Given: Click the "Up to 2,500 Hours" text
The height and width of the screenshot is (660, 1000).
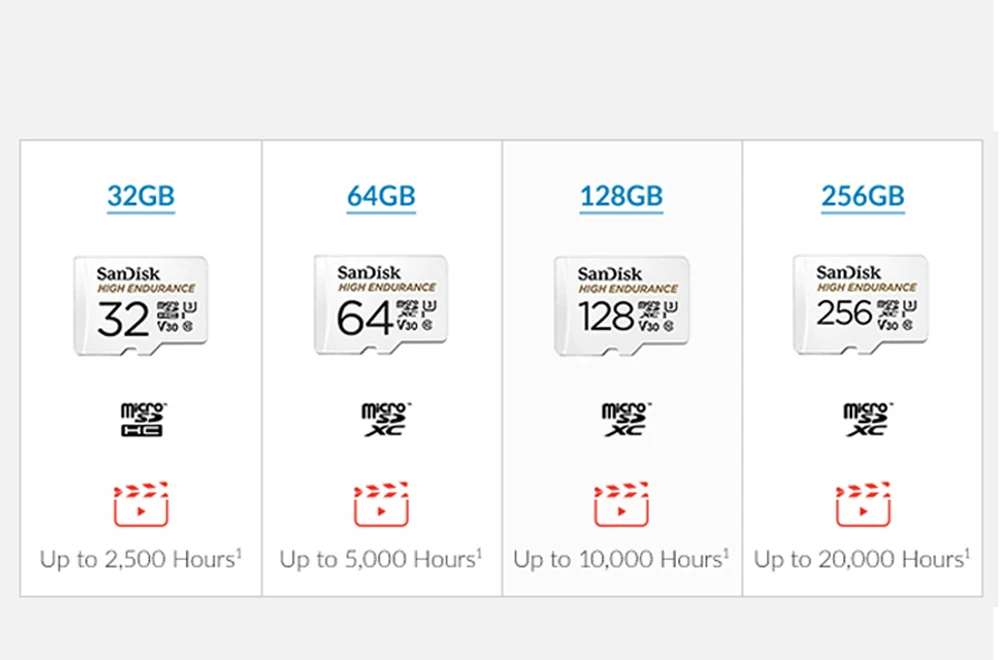Looking at the screenshot, I should click(141, 558).
